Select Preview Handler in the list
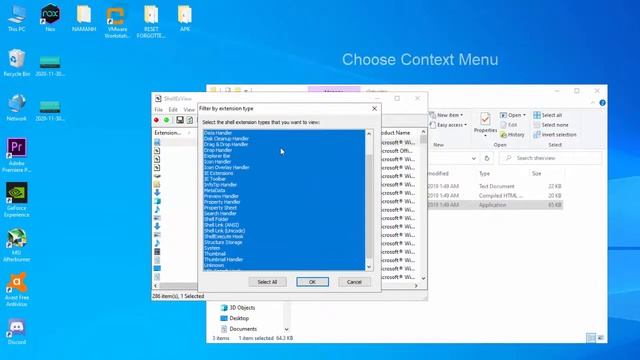Viewport: 640px width, 360px height. [x=284, y=196]
